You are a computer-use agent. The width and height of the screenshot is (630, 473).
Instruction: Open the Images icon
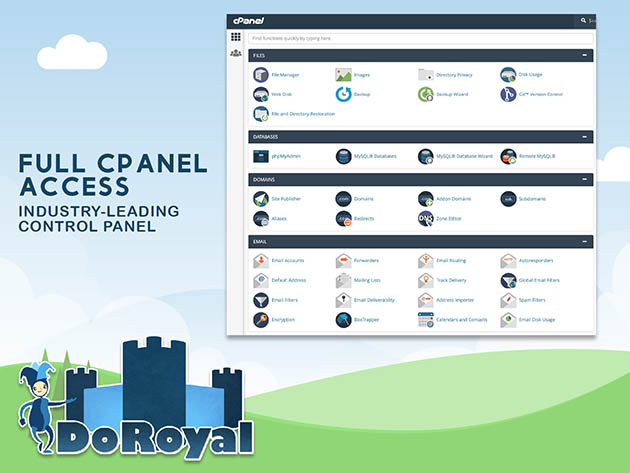343,75
